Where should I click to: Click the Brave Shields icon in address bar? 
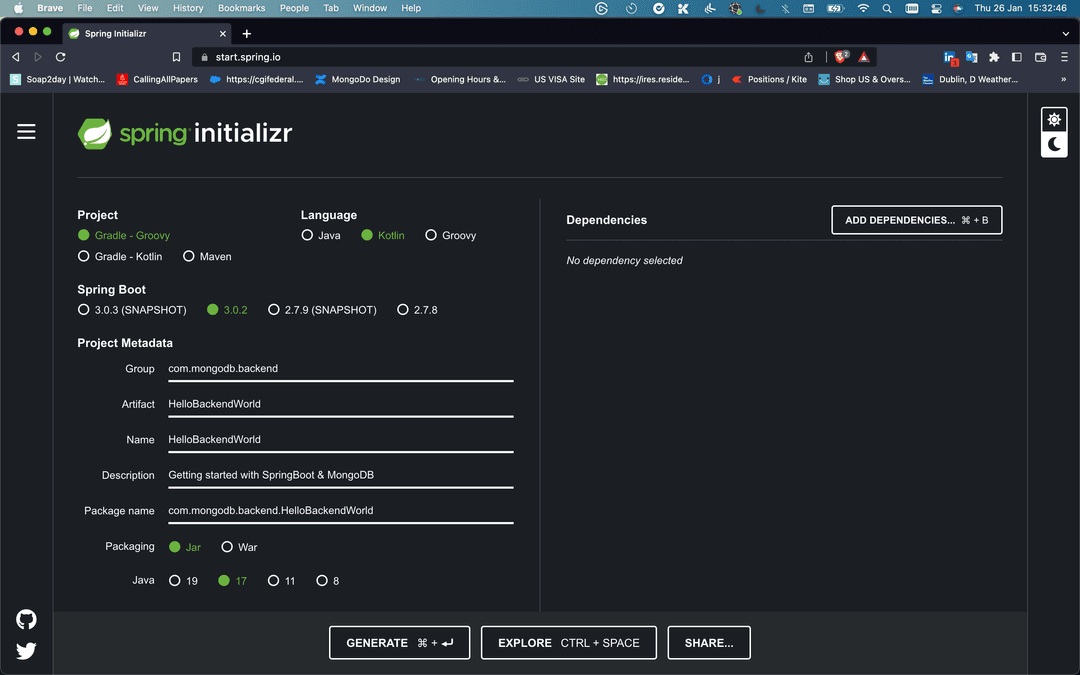coord(841,57)
